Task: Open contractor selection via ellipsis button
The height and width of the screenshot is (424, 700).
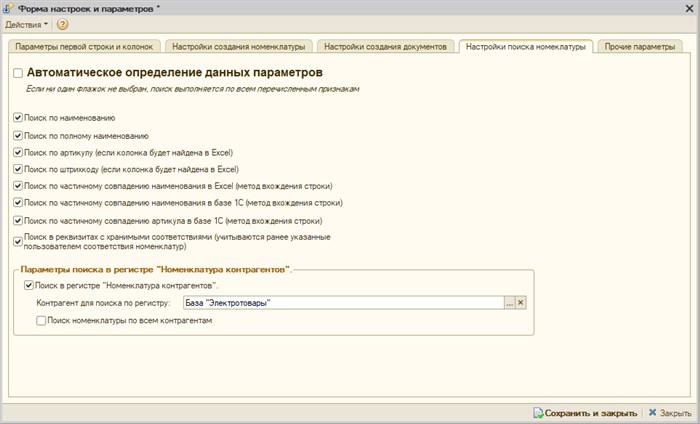Action: (x=509, y=303)
